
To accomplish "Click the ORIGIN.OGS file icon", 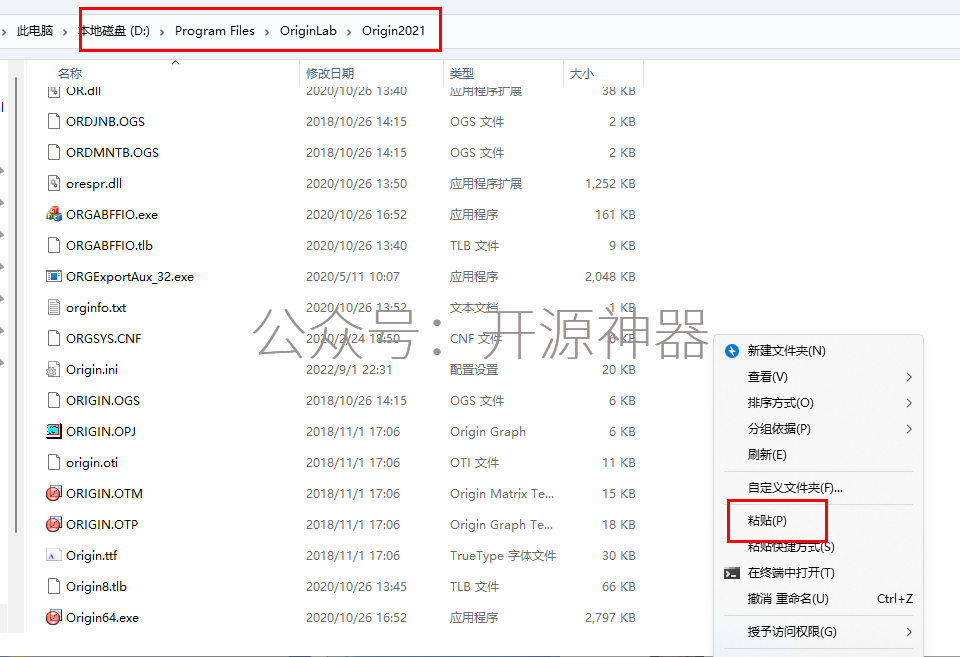I will click(54, 400).
